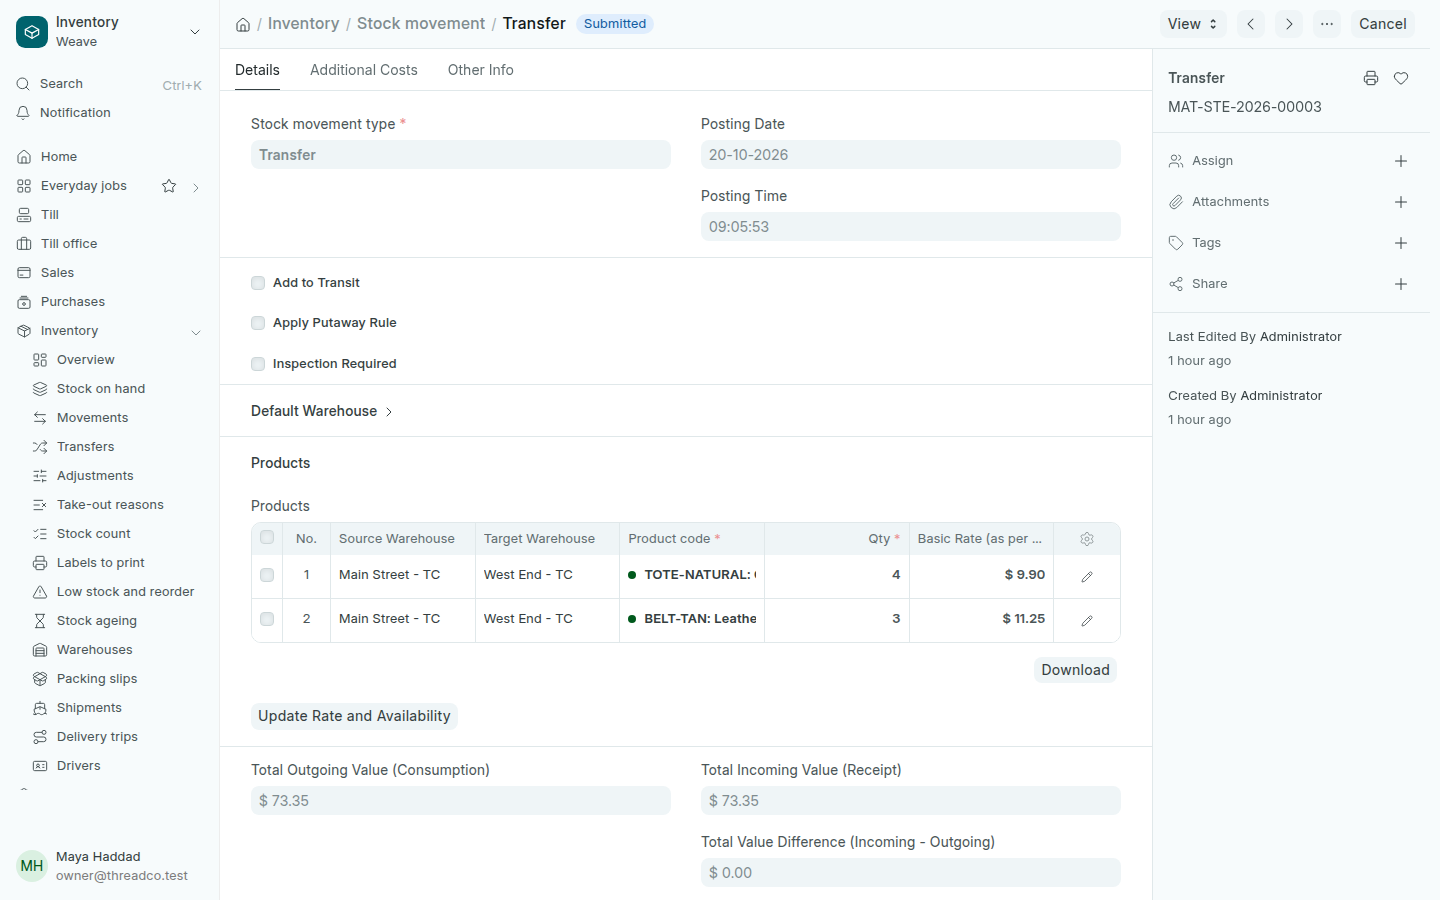Expand the Everyday jobs submenu arrow
Screen dimensions: 1440x900
pos(196,187)
